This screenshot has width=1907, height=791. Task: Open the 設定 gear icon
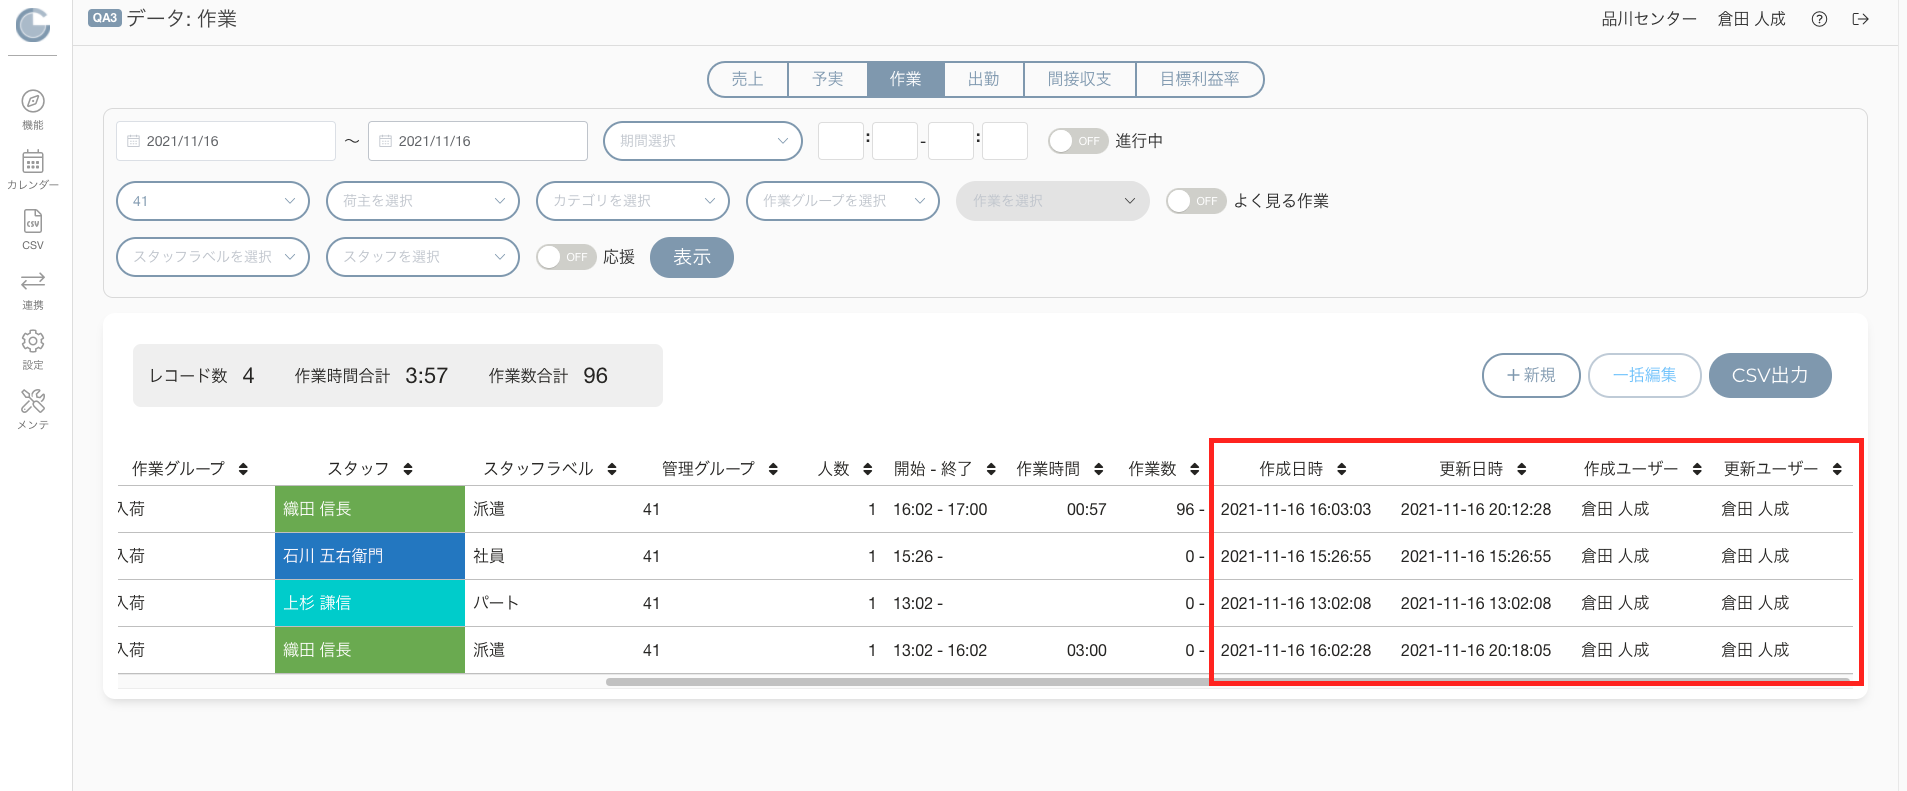click(x=33, y=341)
